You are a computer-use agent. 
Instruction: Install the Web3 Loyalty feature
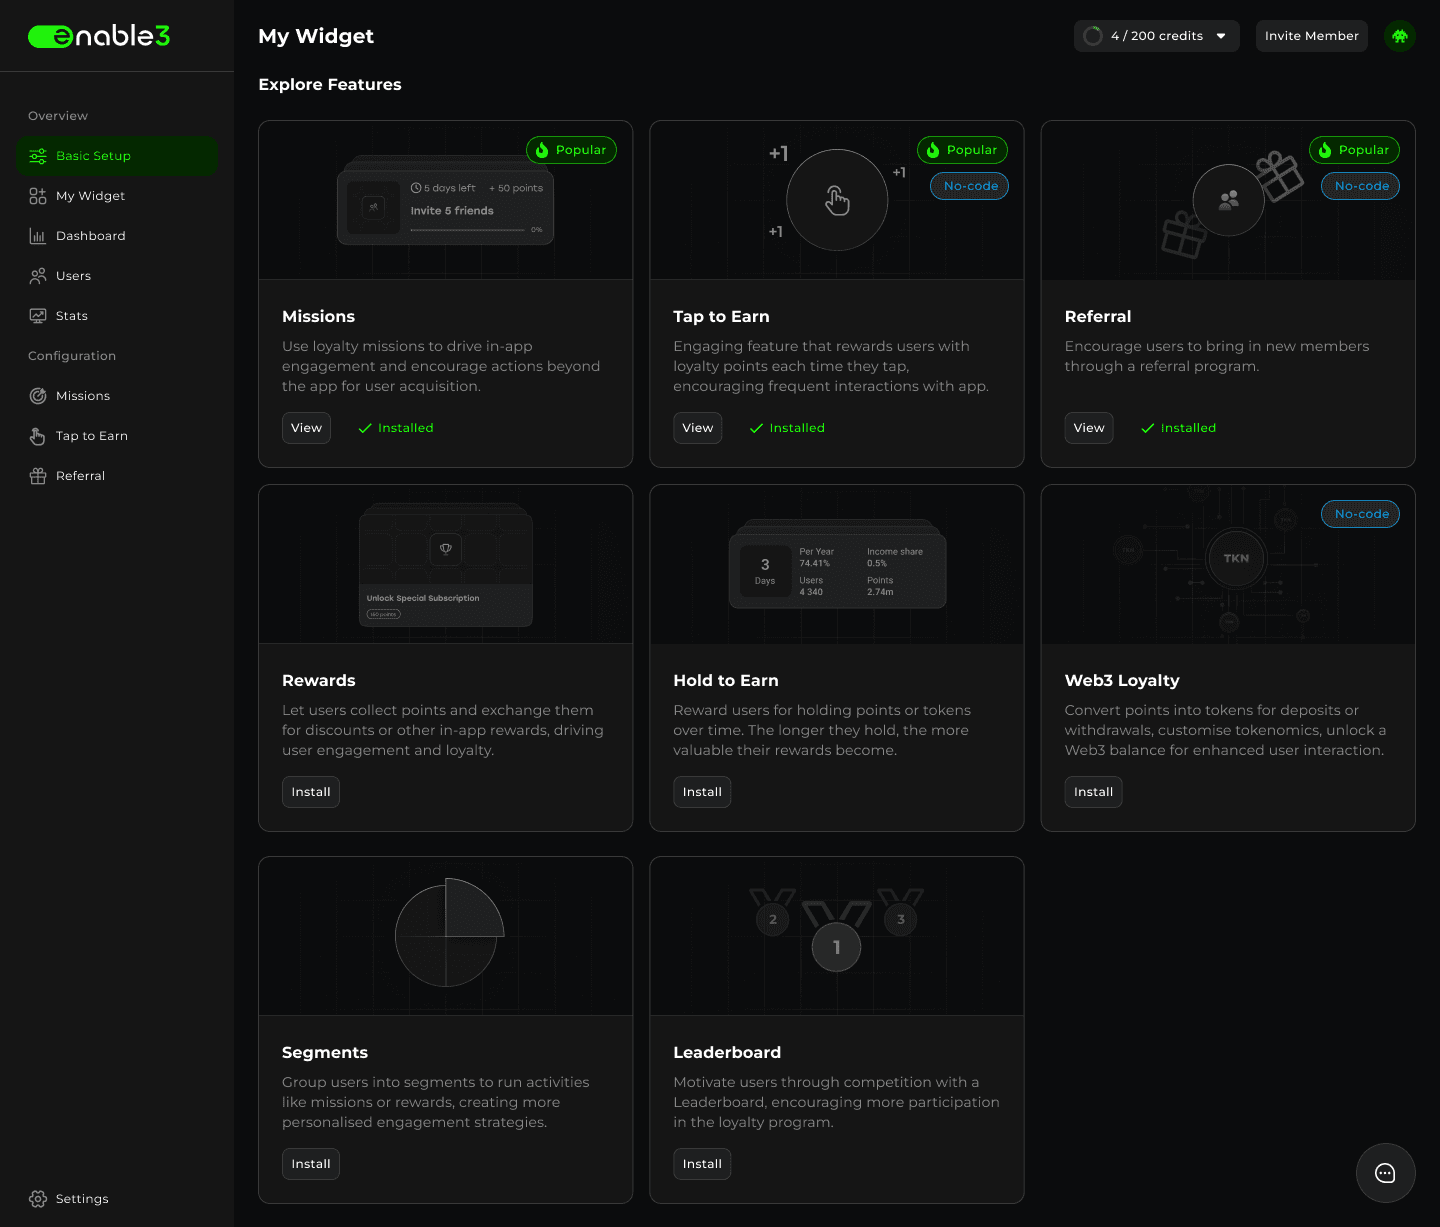1093,792
